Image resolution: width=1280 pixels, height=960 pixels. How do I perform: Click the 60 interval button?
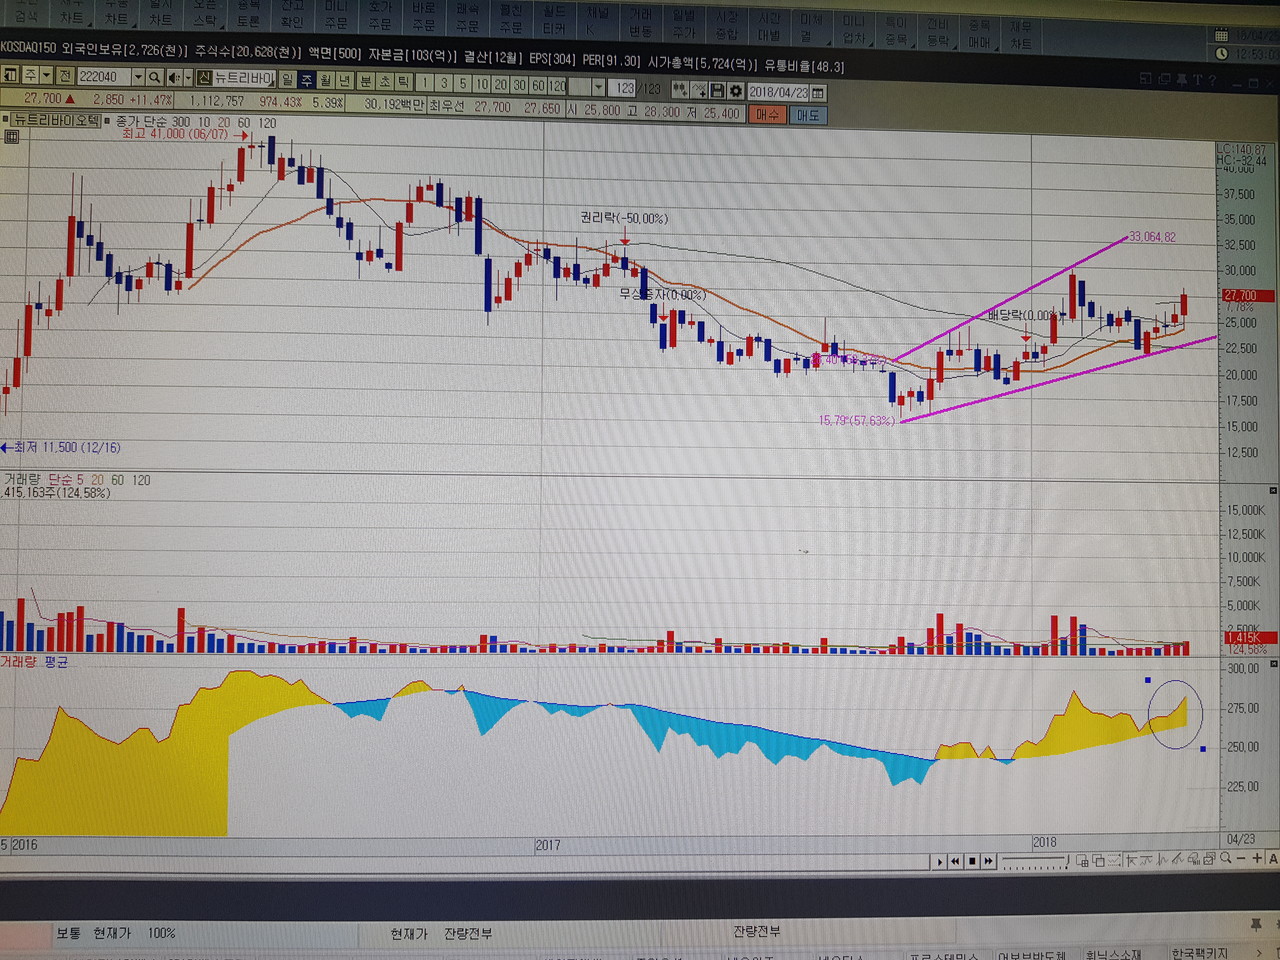point(538,85)
